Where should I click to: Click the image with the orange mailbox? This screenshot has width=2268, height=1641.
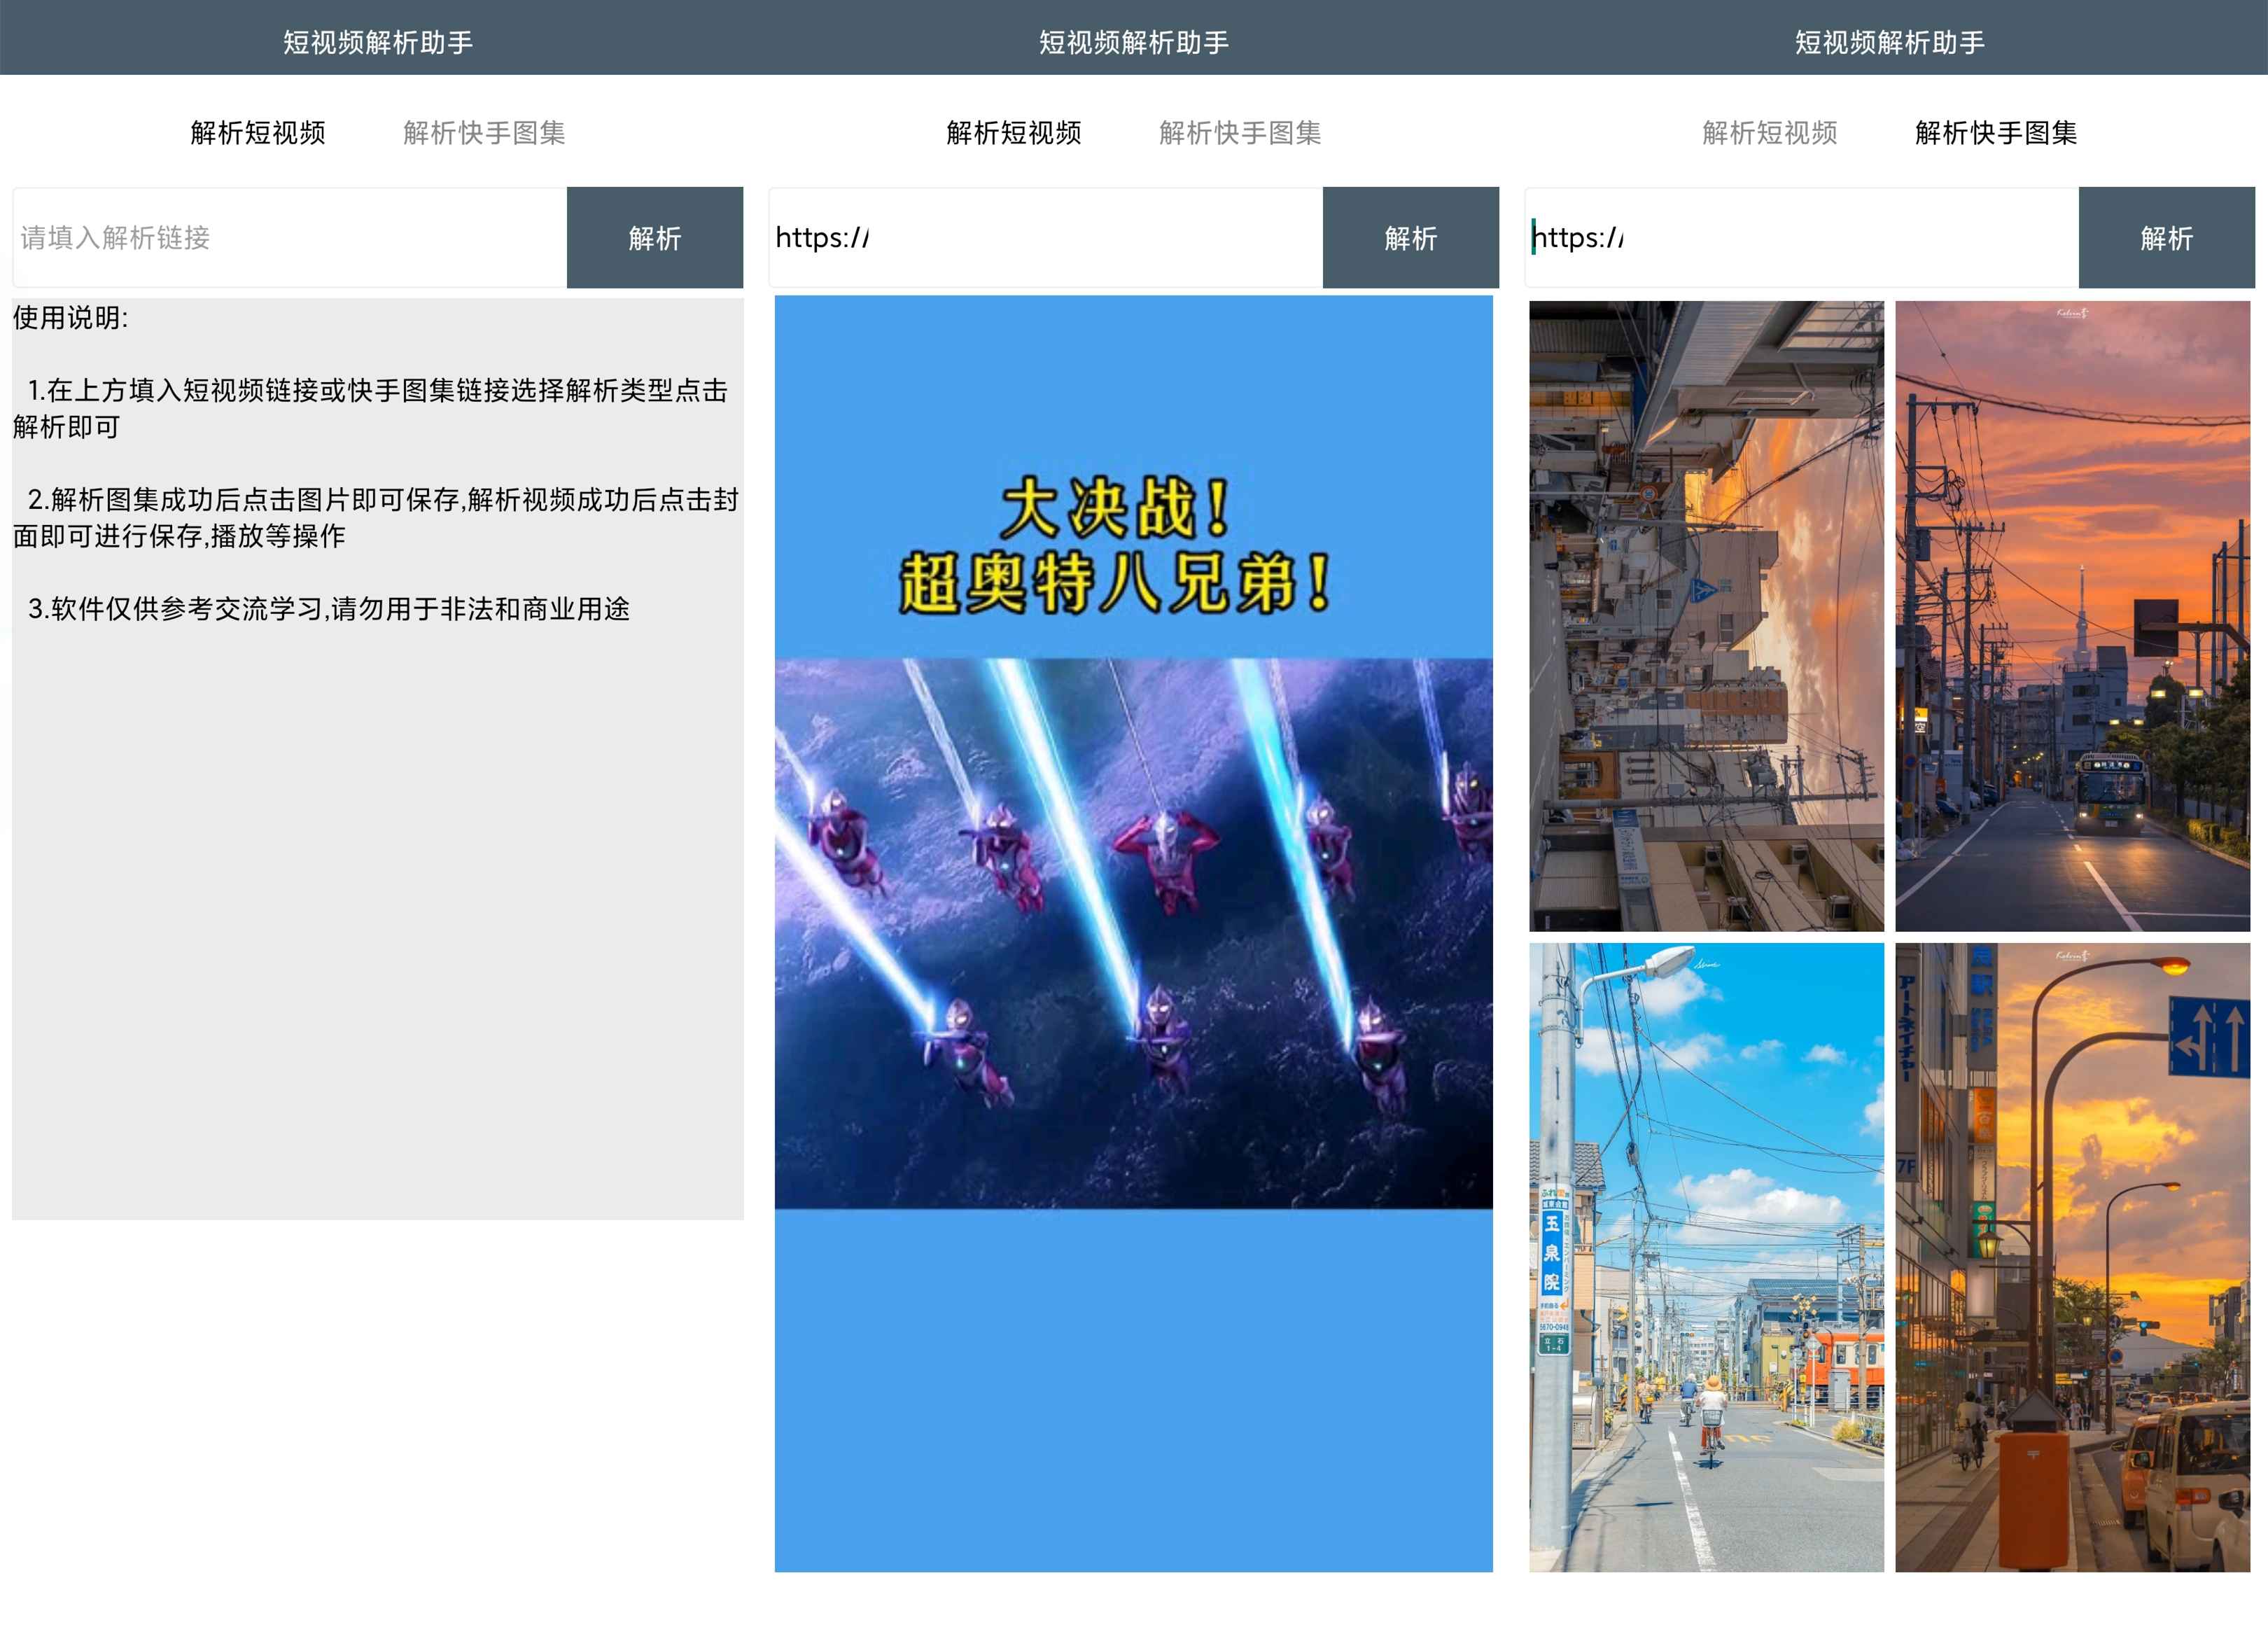2072,1257
